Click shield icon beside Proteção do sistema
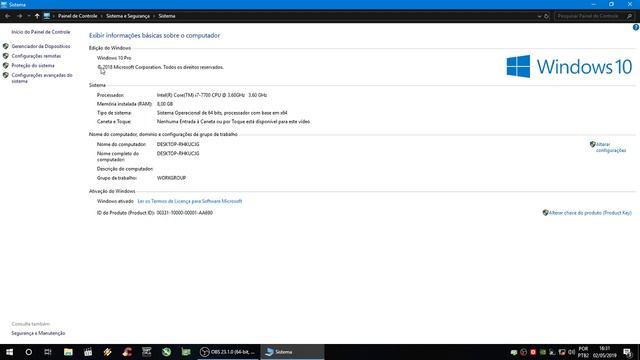 (x=6, y=65)
